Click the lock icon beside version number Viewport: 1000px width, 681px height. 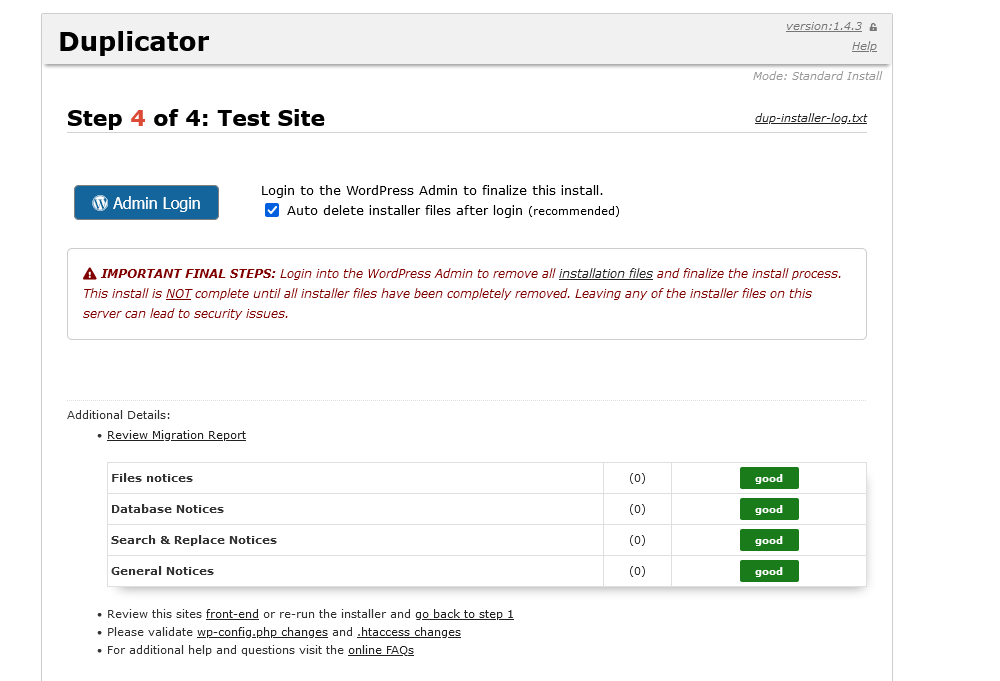click(x=873, y=27)
